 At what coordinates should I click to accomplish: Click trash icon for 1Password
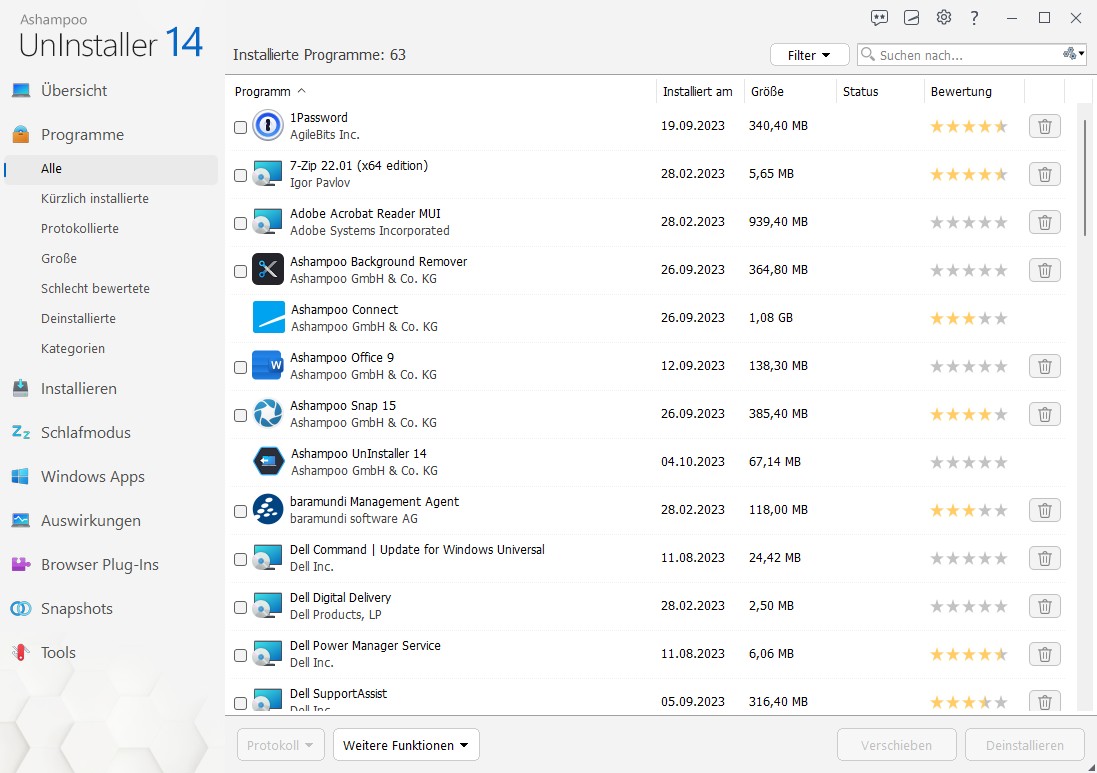[x=1045, y=126]
